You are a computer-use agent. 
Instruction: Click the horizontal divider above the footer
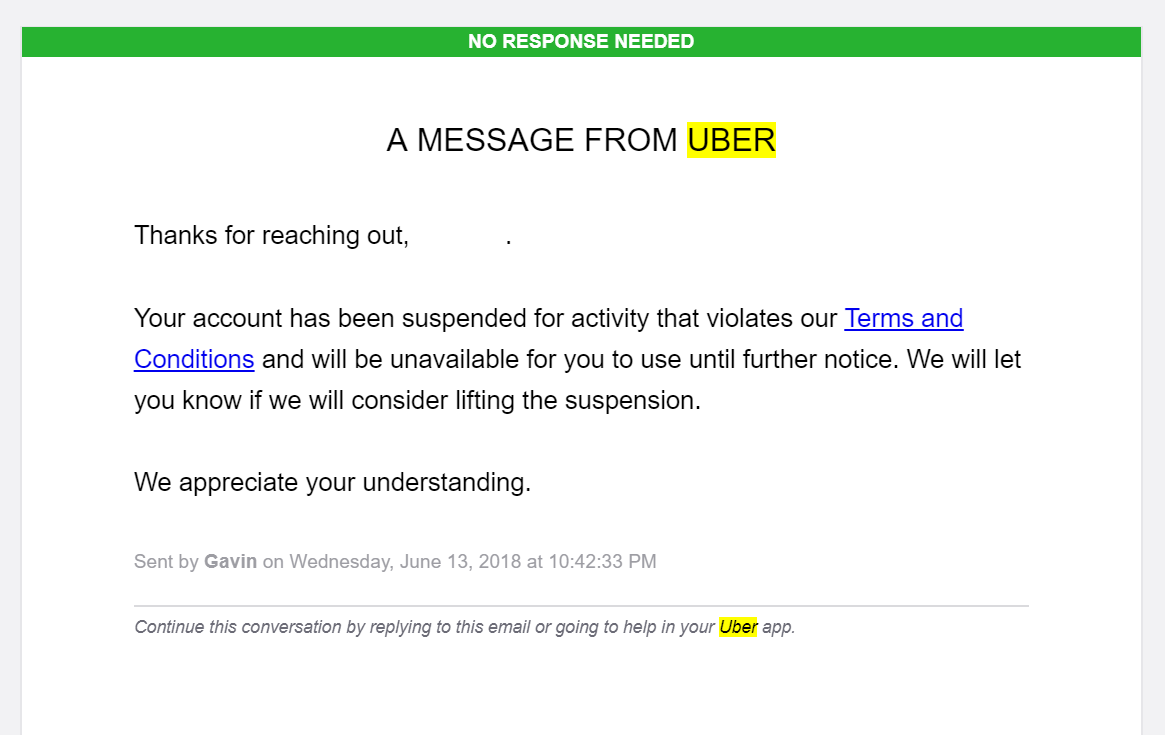(x=581, y=606)
